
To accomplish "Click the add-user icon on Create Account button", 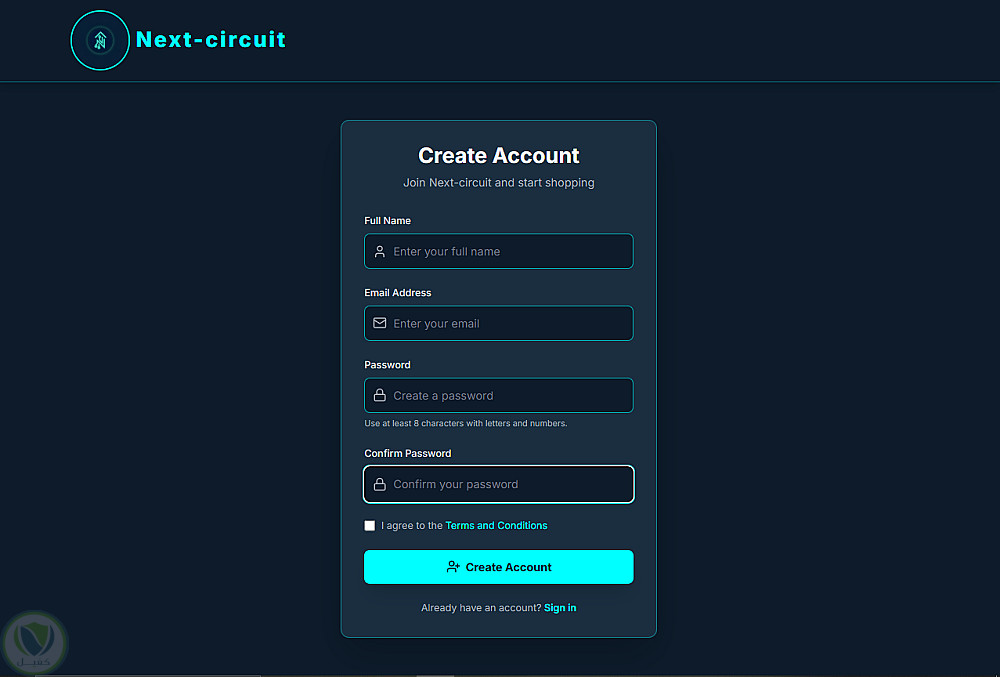I will pos(453,567).
